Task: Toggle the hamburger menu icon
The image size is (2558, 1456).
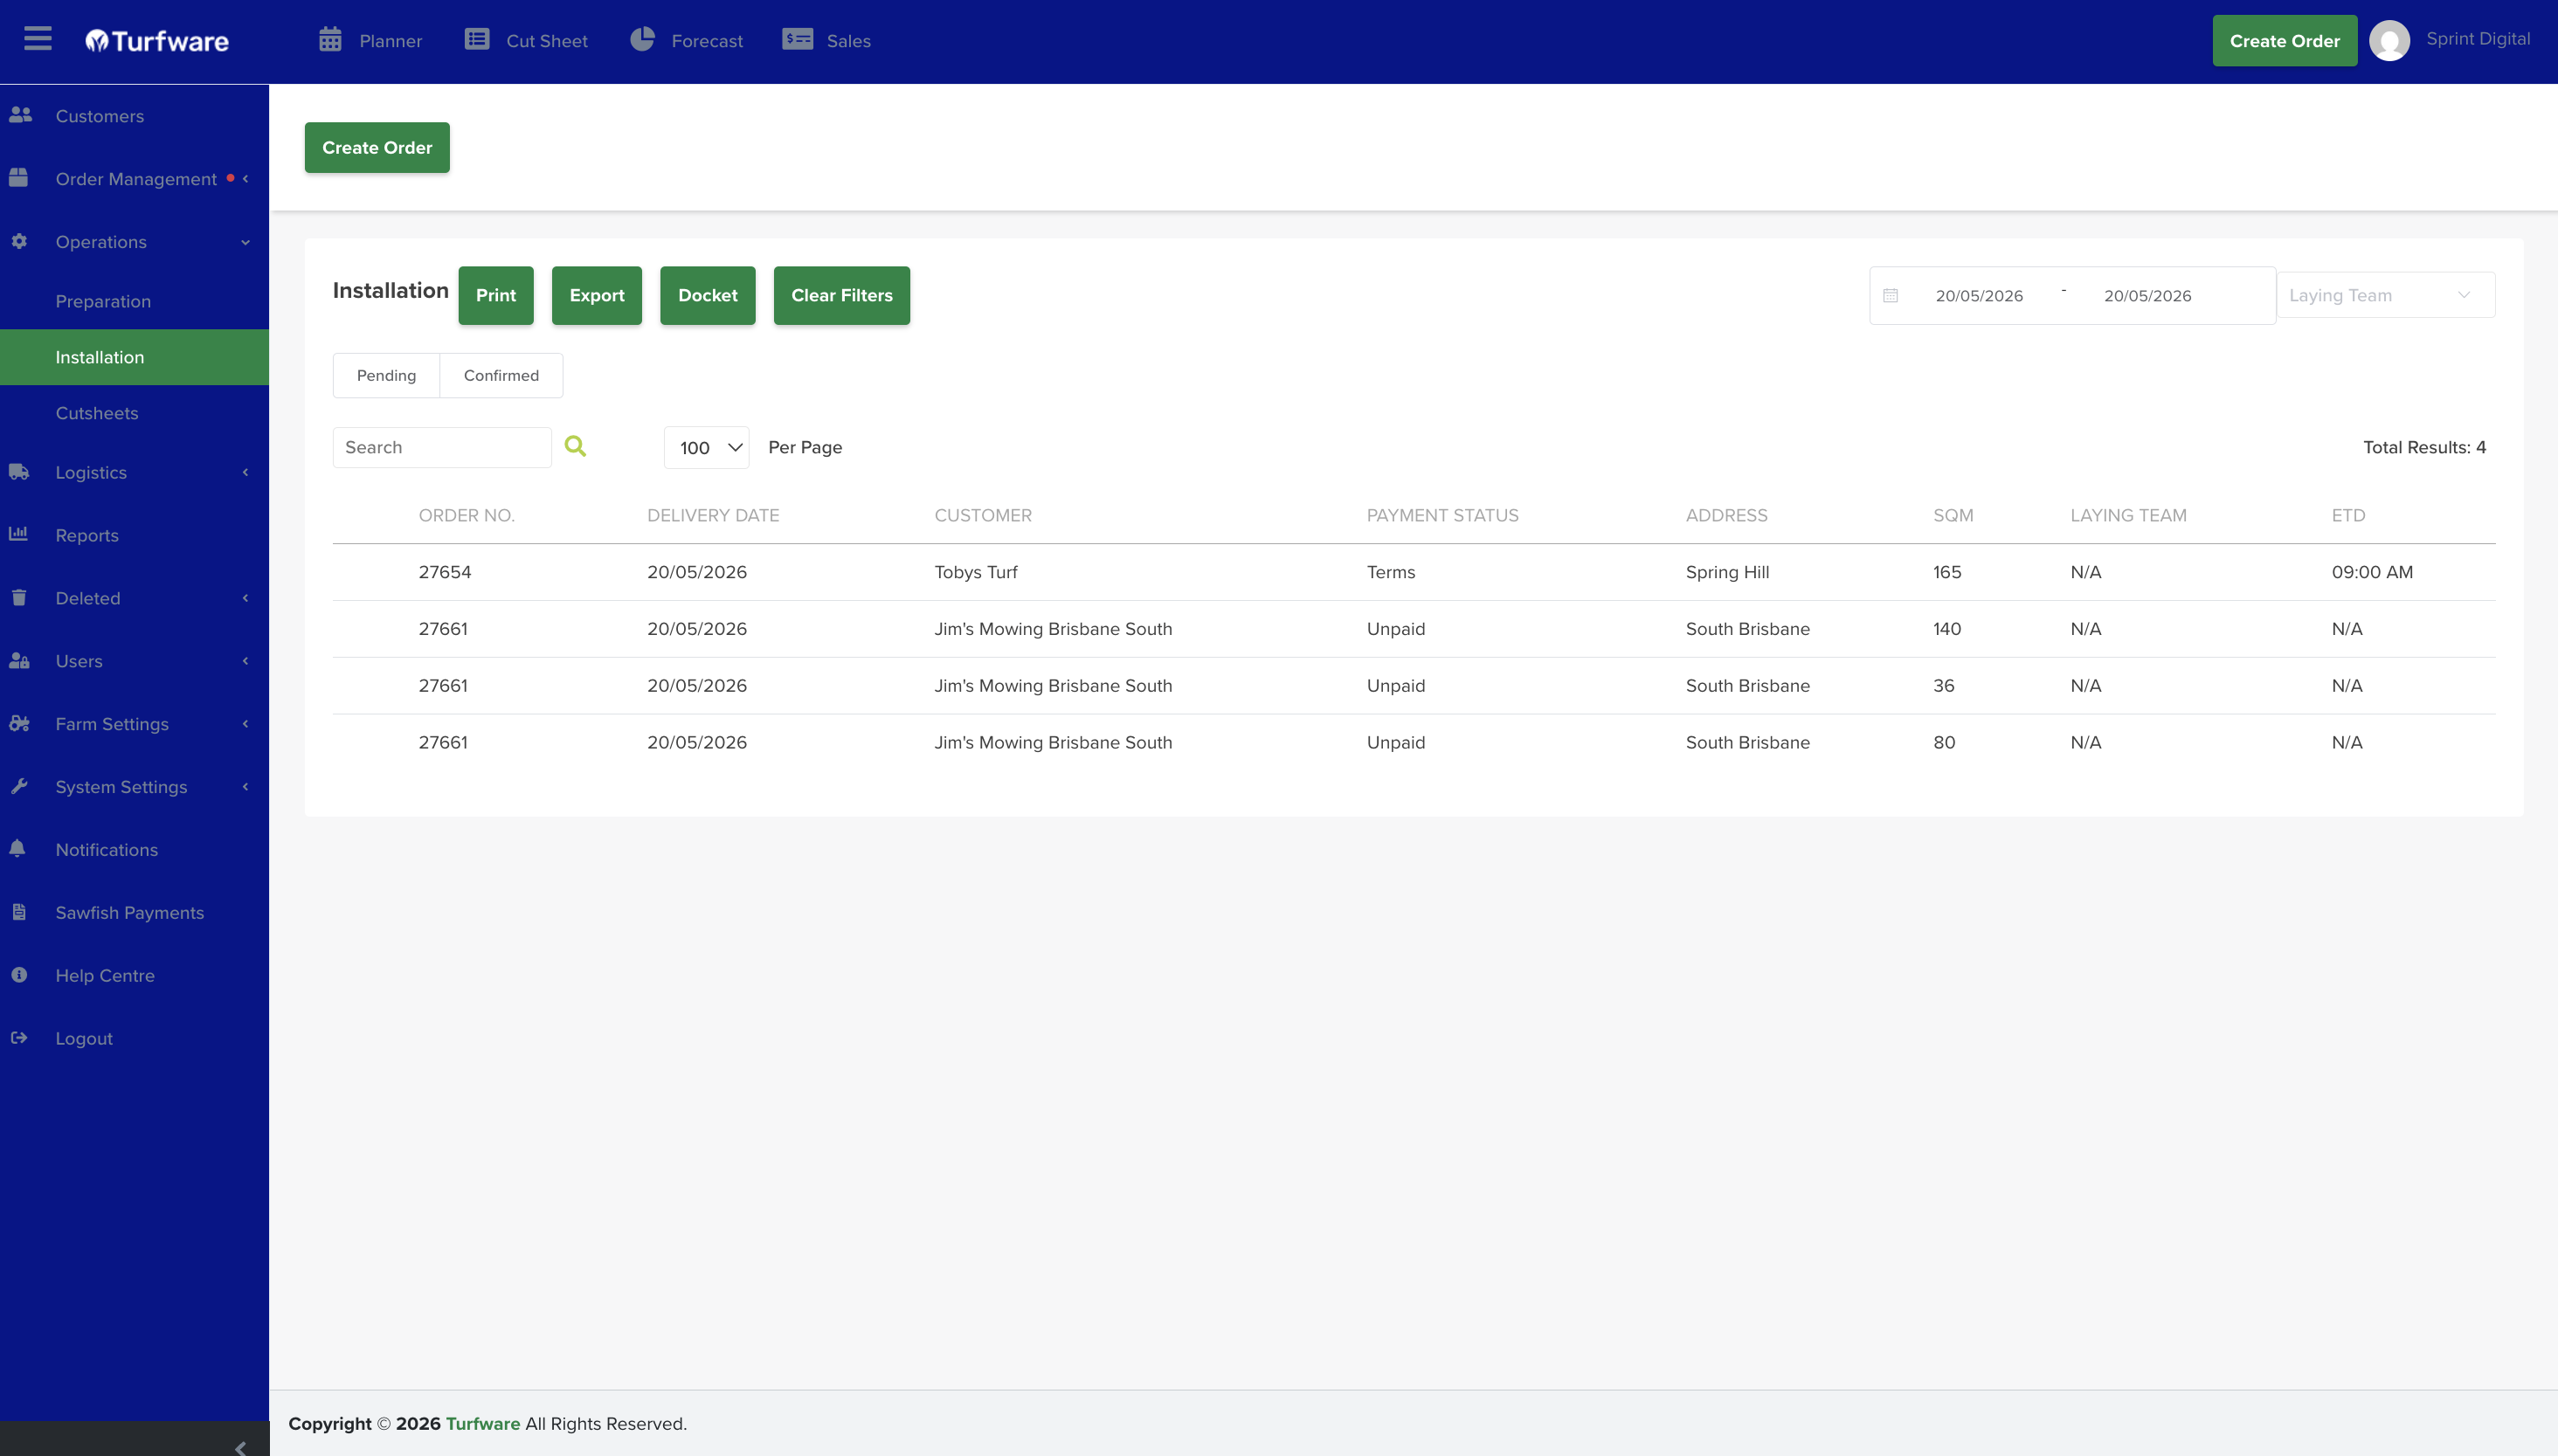Action: pos(38,39)
